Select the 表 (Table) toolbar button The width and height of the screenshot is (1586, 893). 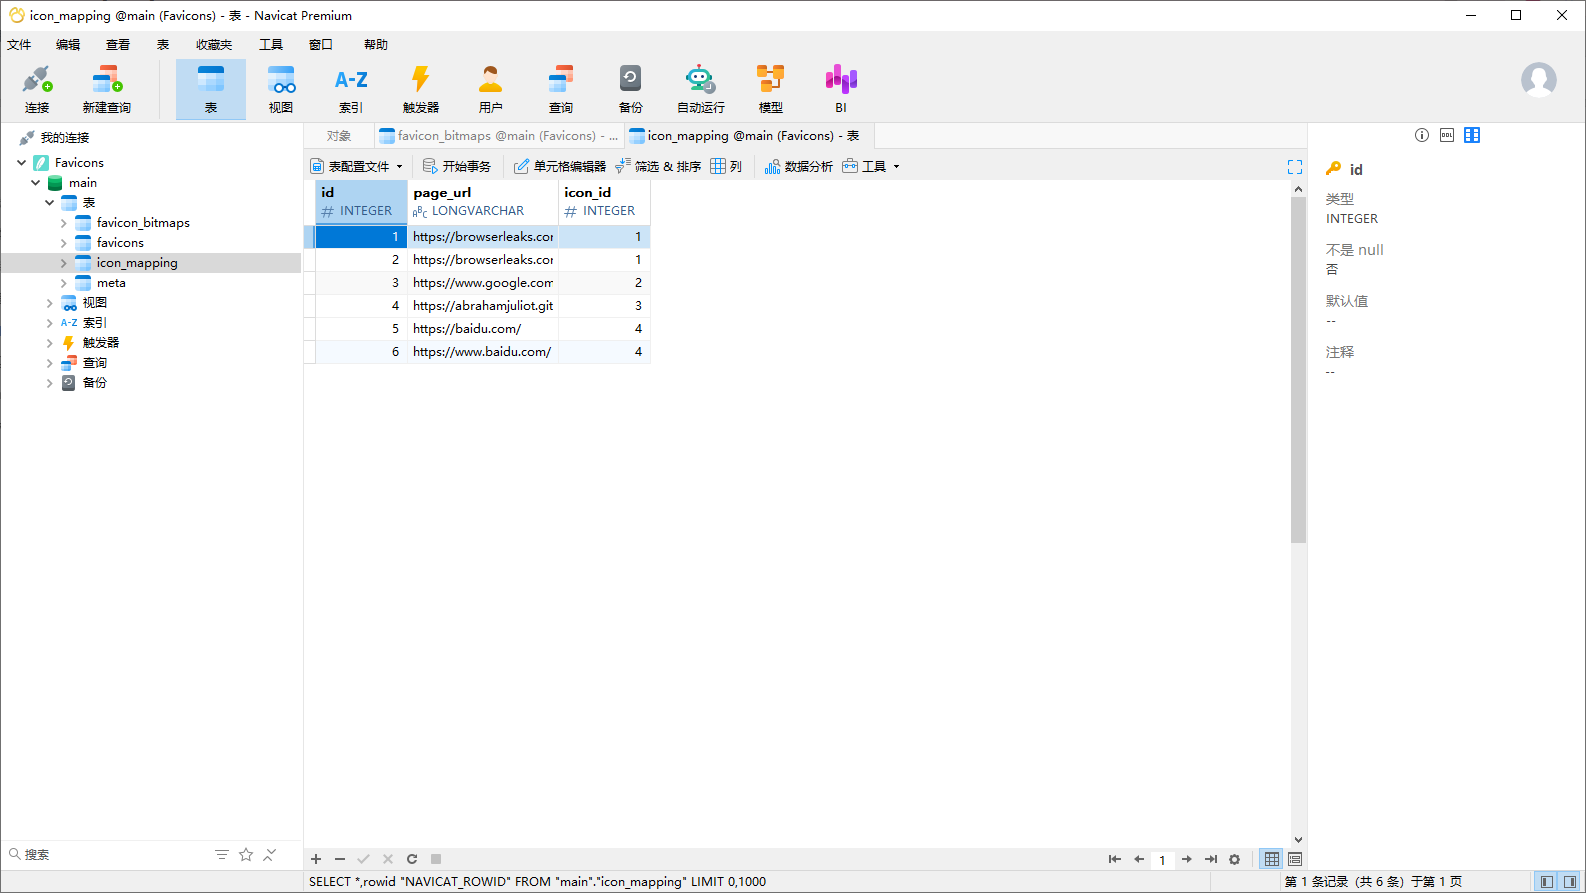click(211, 89)
